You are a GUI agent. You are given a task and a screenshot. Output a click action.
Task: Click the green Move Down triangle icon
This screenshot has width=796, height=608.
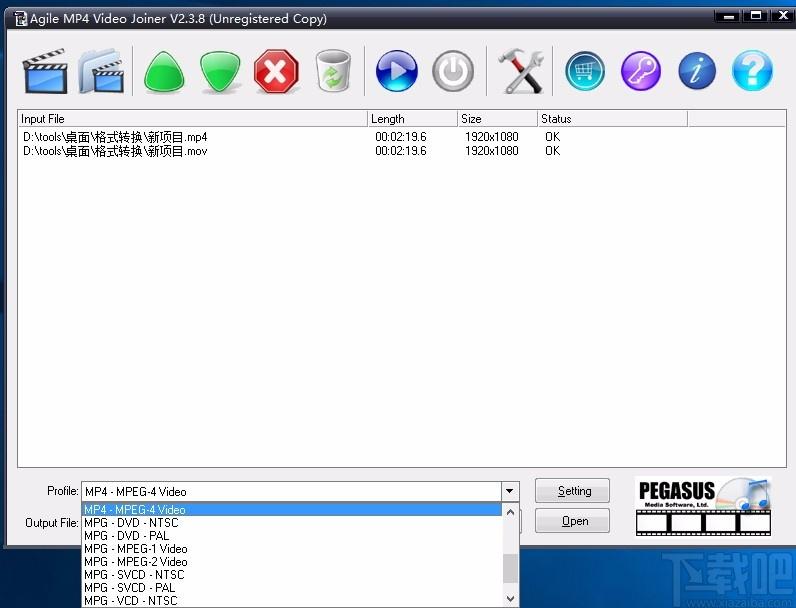pos(220,72)
